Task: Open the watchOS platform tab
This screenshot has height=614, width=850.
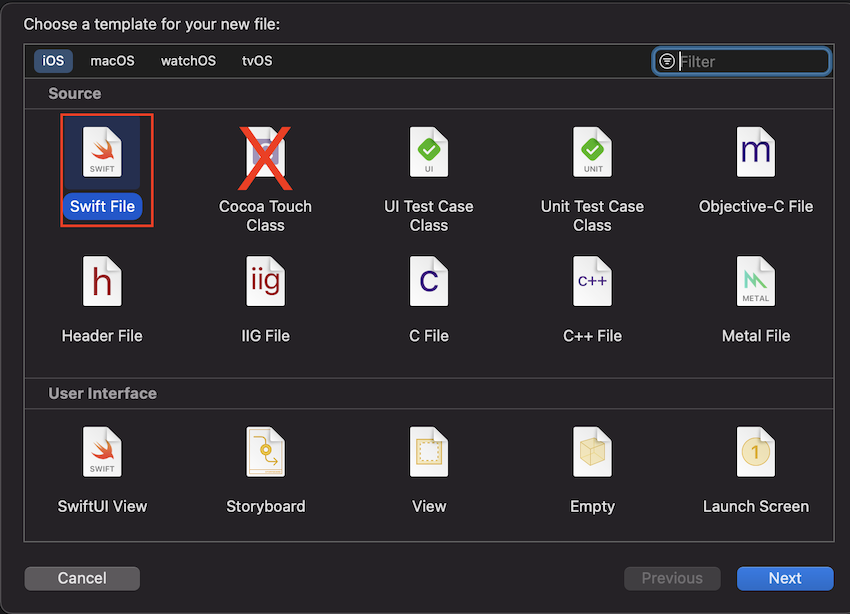Action: click(188, 61)
